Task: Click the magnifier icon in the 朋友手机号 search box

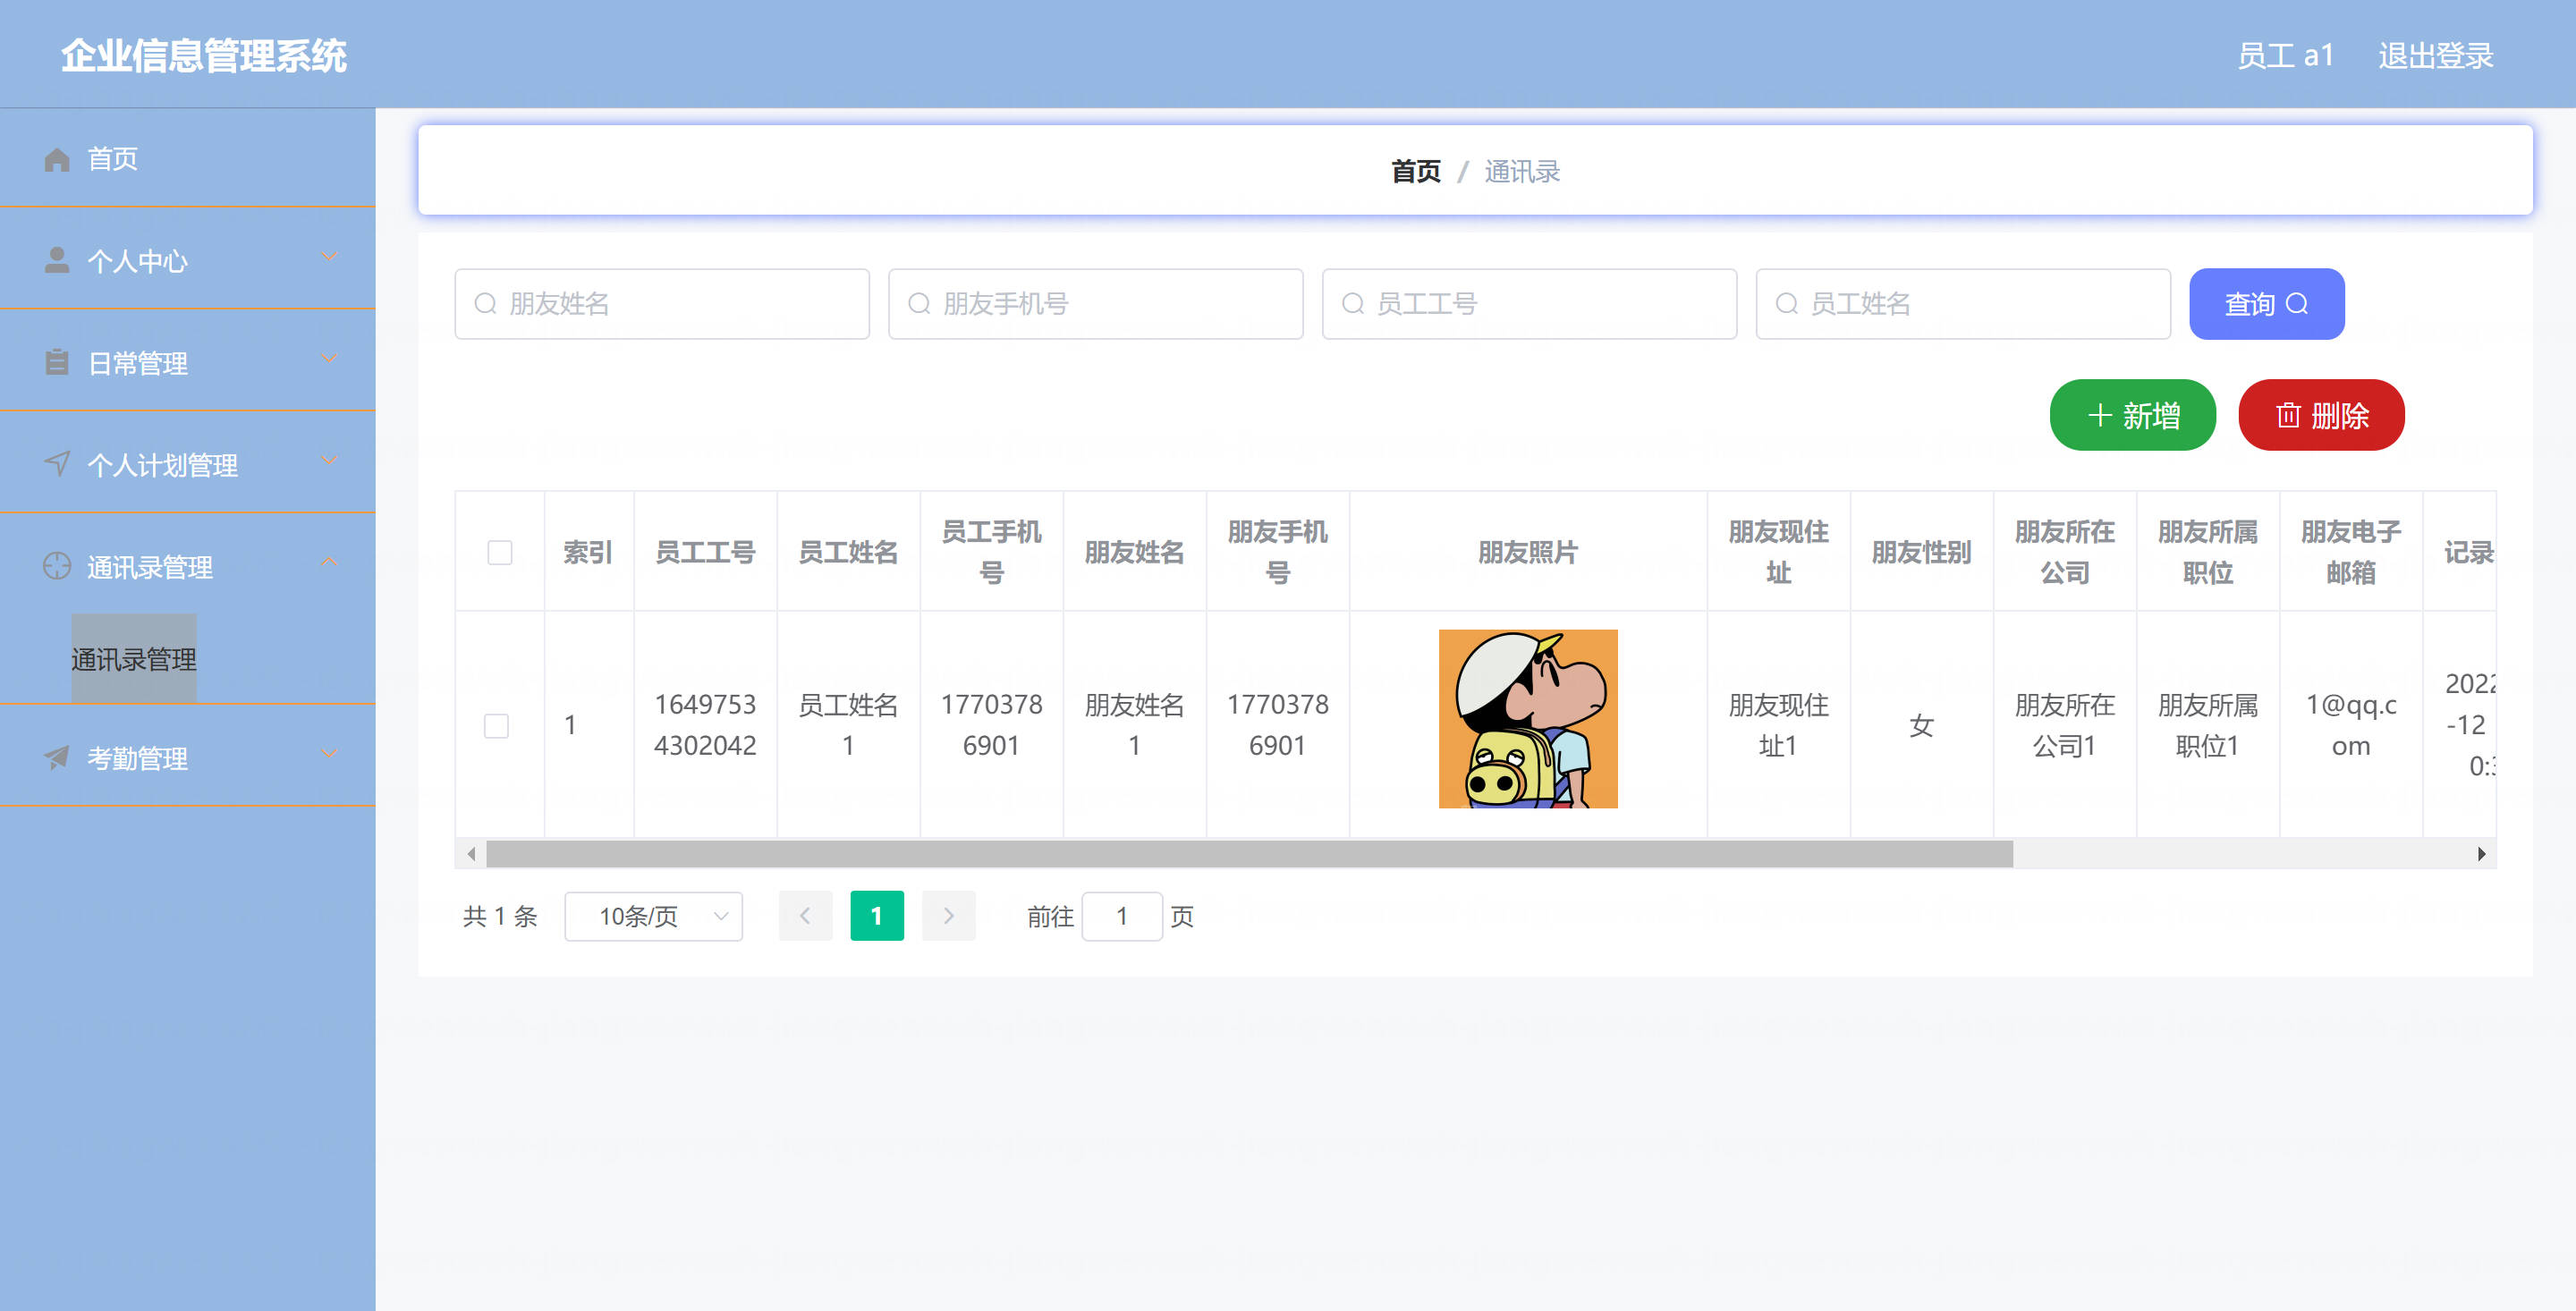Action: pyautogui.click(x=919, y=303)
